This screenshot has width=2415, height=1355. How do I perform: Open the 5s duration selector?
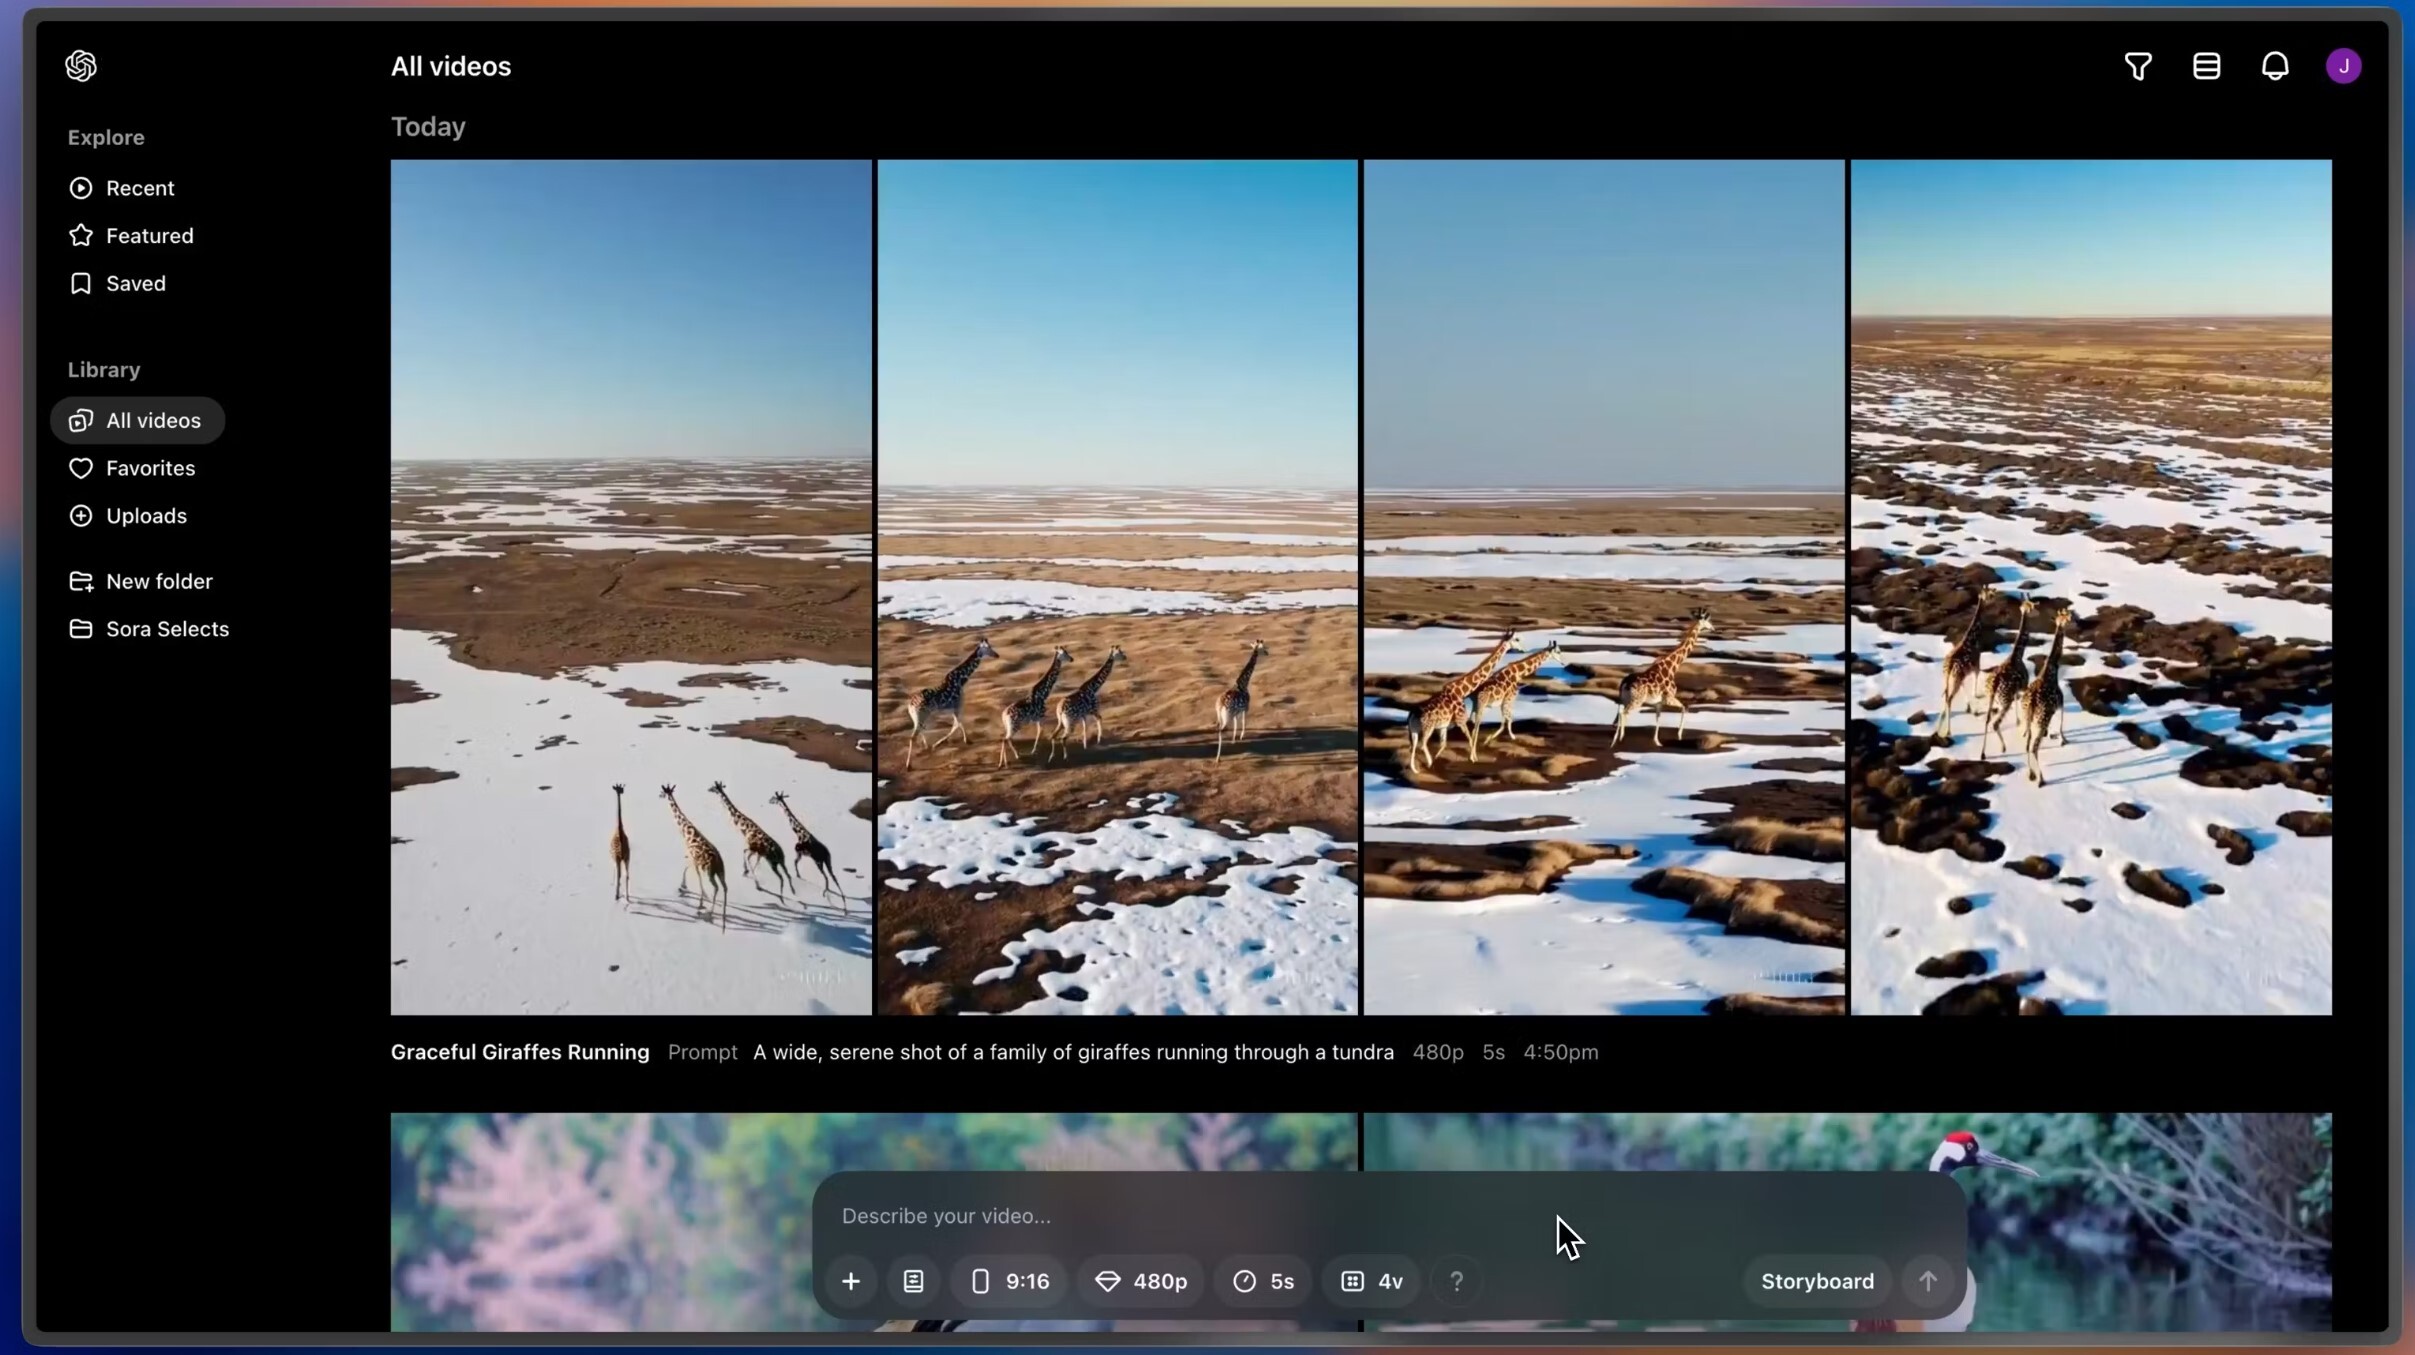(1261, 1281)
